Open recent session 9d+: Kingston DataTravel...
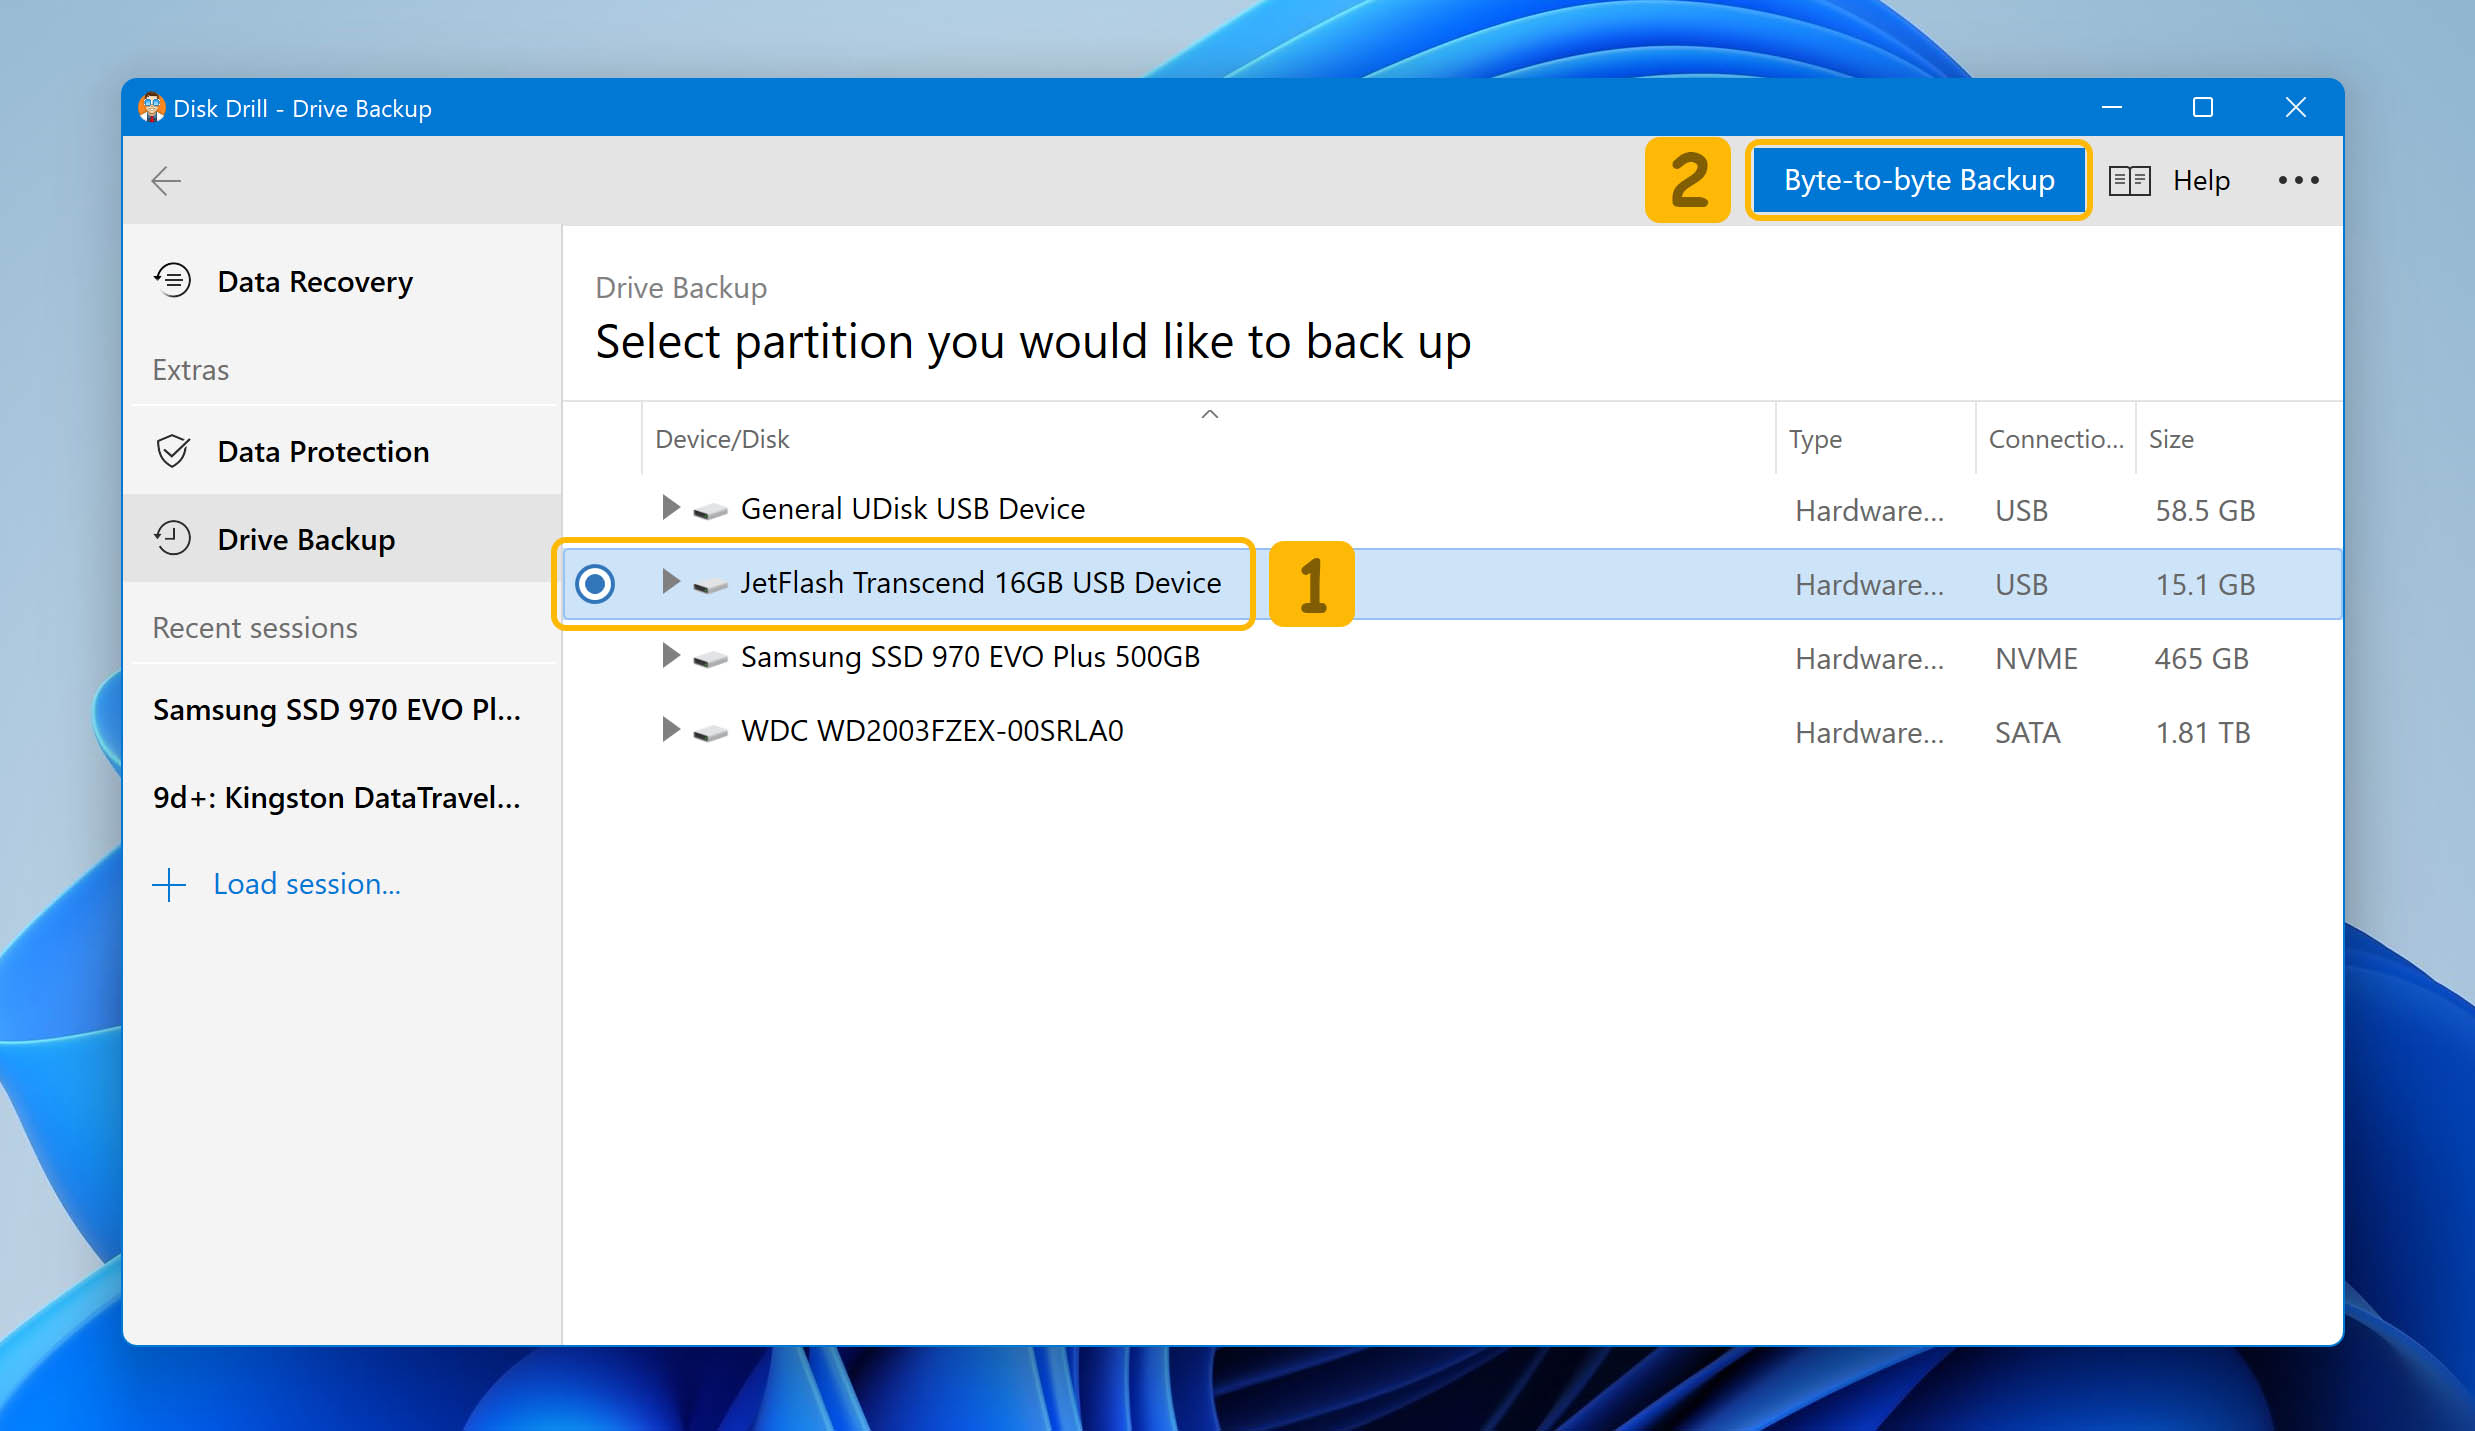Screen dimensions: 2475x1431 (337, 797)
